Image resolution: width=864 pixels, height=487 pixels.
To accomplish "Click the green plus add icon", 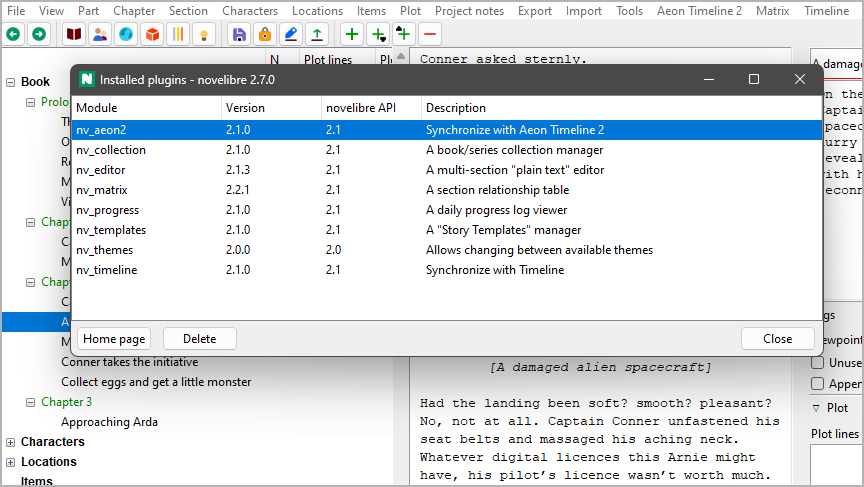I will 352,34.
